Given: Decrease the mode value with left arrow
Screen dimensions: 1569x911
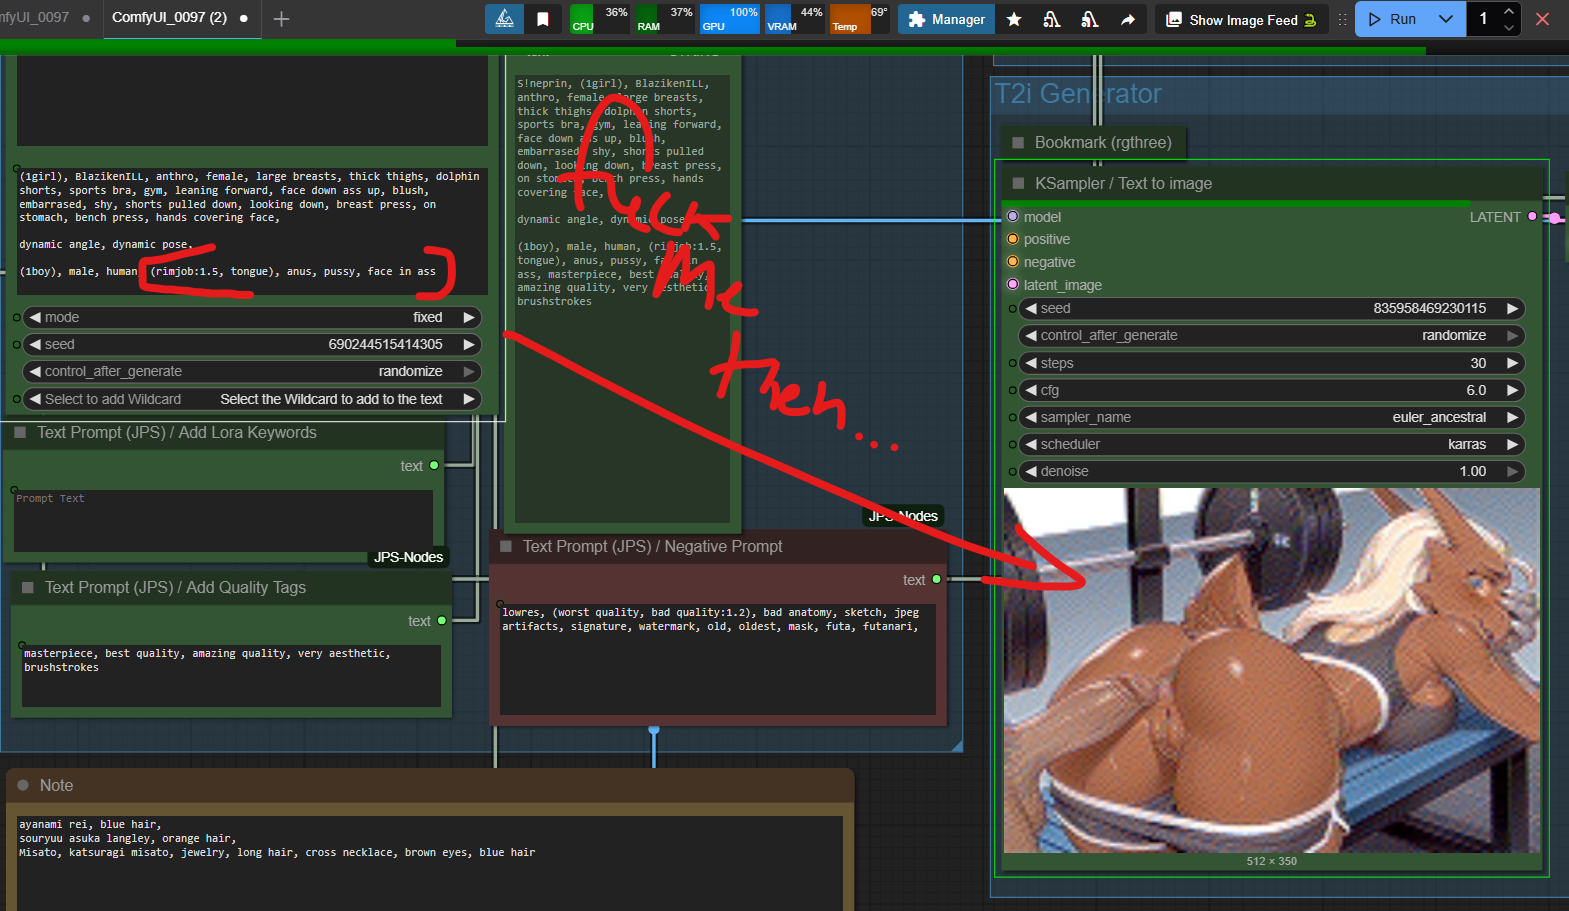Looking at the screenshot, I should point(35,317).
